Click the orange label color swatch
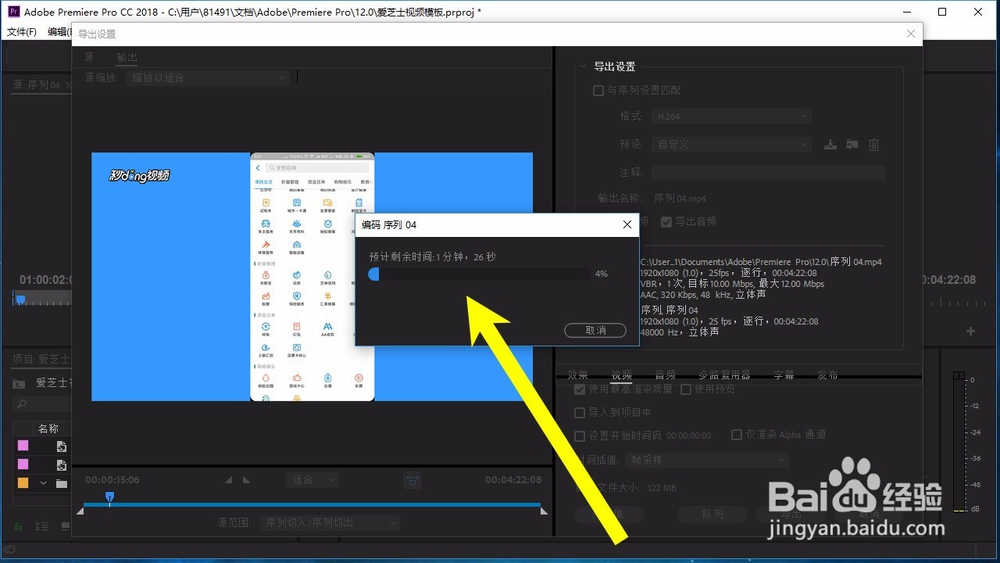The height and width of the screenshot is (563, 1000). [23, 483]
